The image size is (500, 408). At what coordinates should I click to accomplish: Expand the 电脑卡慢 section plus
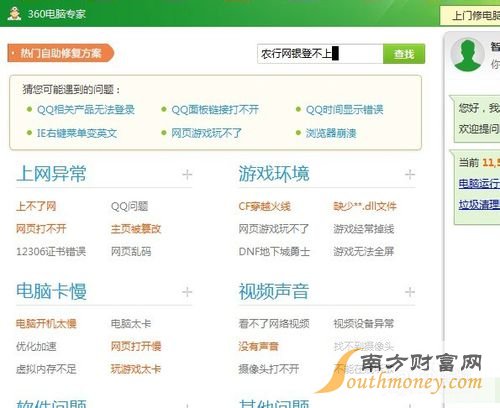click(x=187, y=292)
